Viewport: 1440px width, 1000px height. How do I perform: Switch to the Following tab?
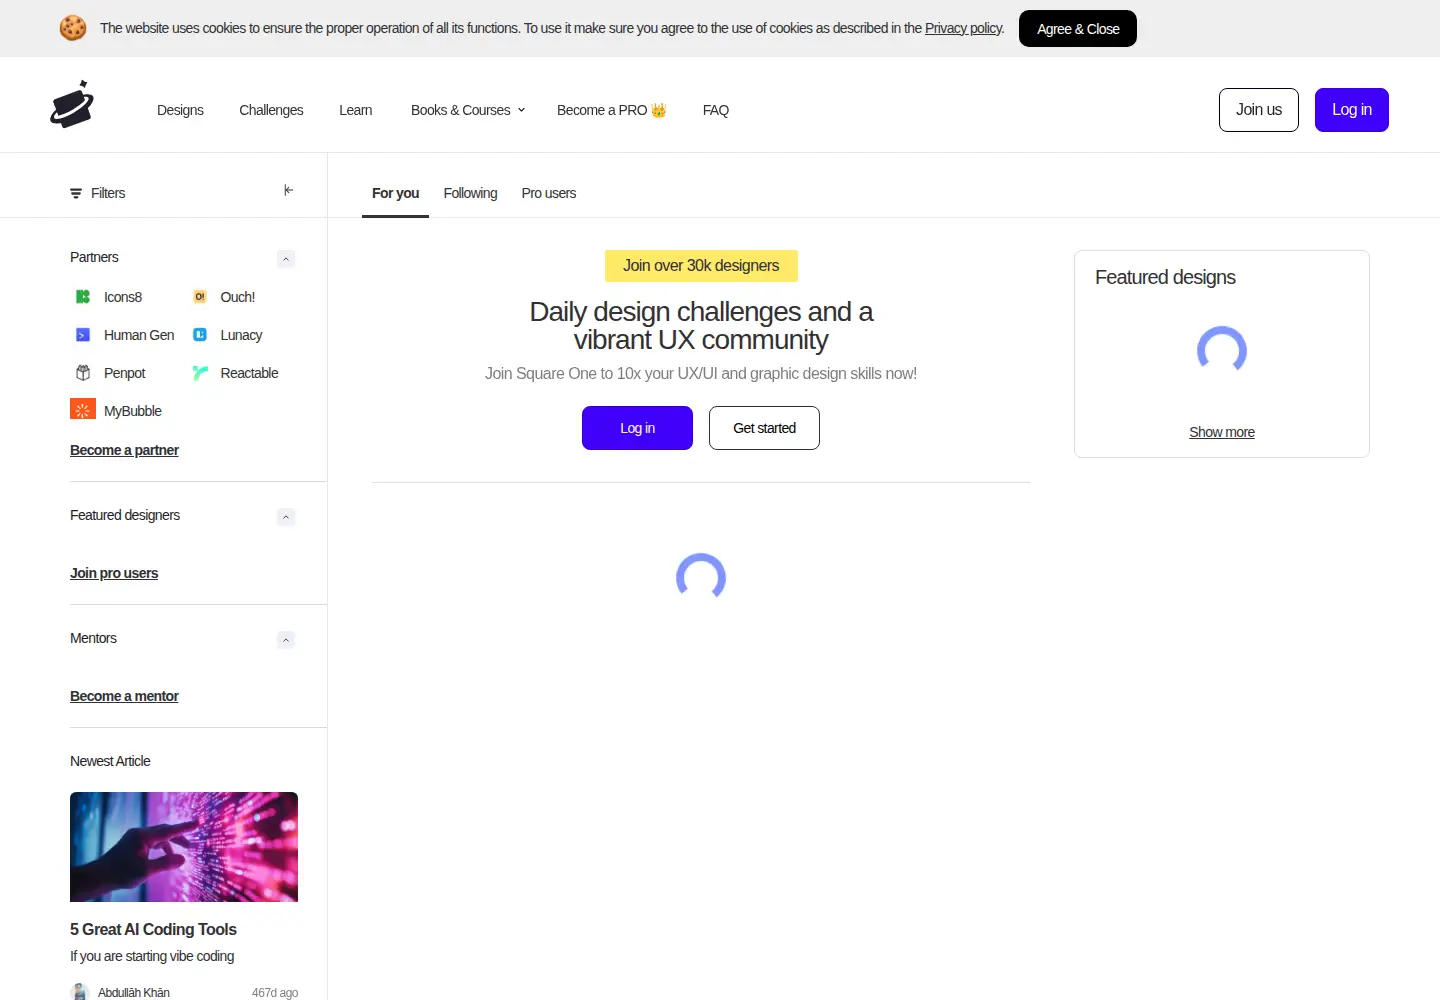click(x=470, y=193)
